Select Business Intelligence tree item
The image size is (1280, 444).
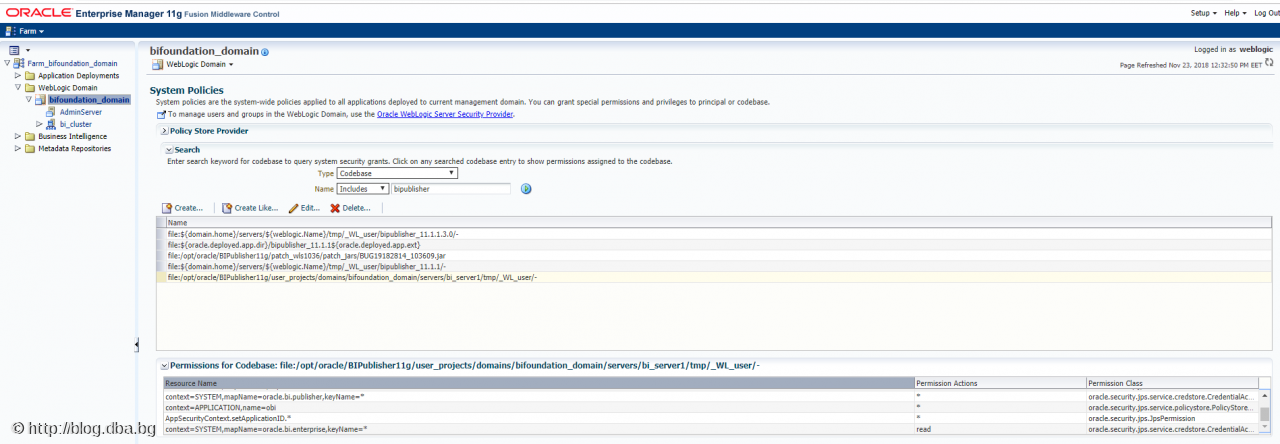72,136
